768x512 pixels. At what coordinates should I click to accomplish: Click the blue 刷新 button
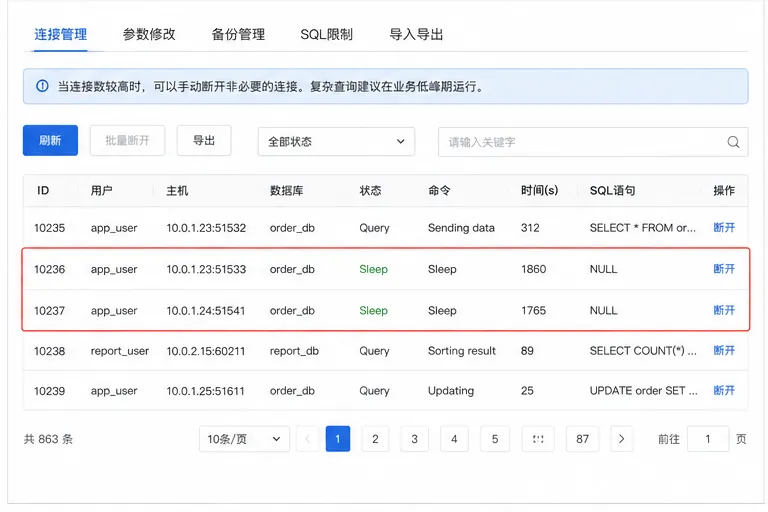pyautogui.click(x=50, y=141)
